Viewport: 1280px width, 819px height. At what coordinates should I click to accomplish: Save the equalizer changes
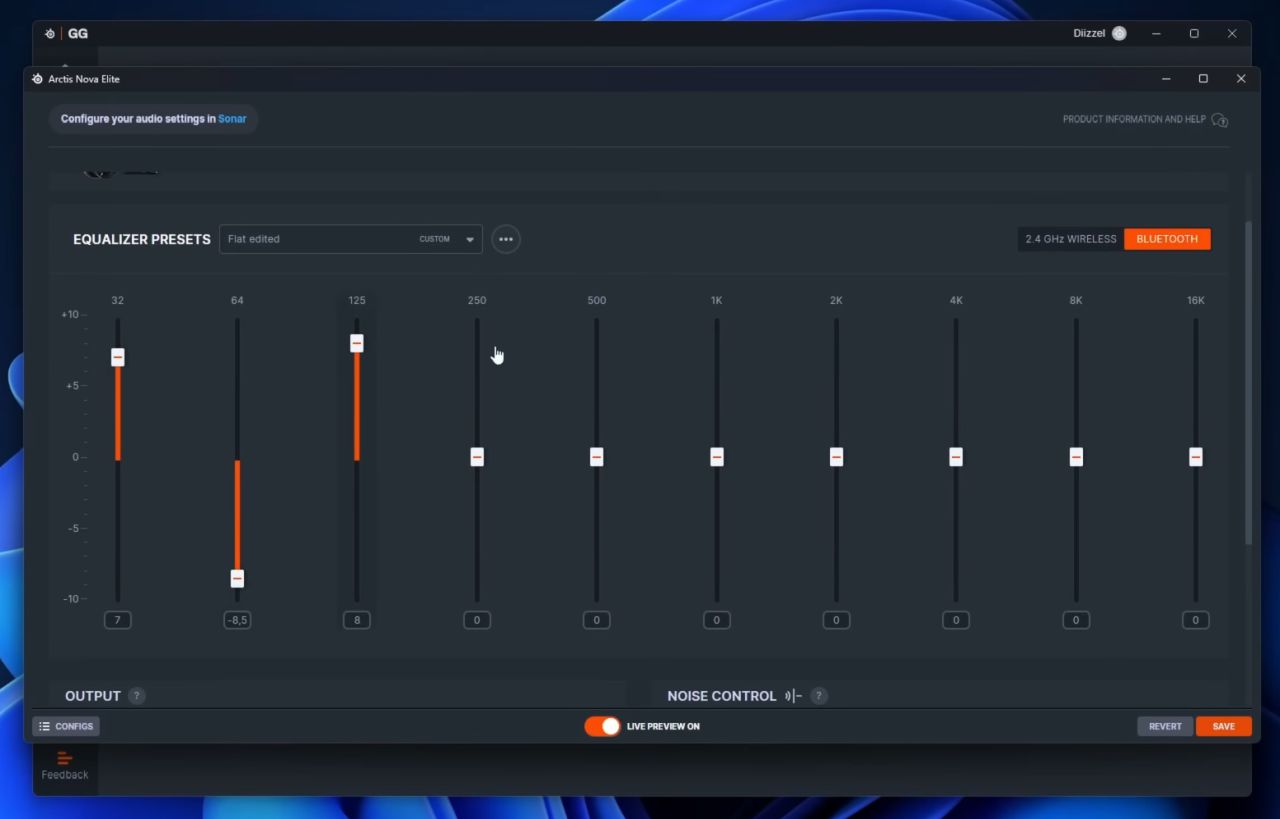click(1223, 726)
